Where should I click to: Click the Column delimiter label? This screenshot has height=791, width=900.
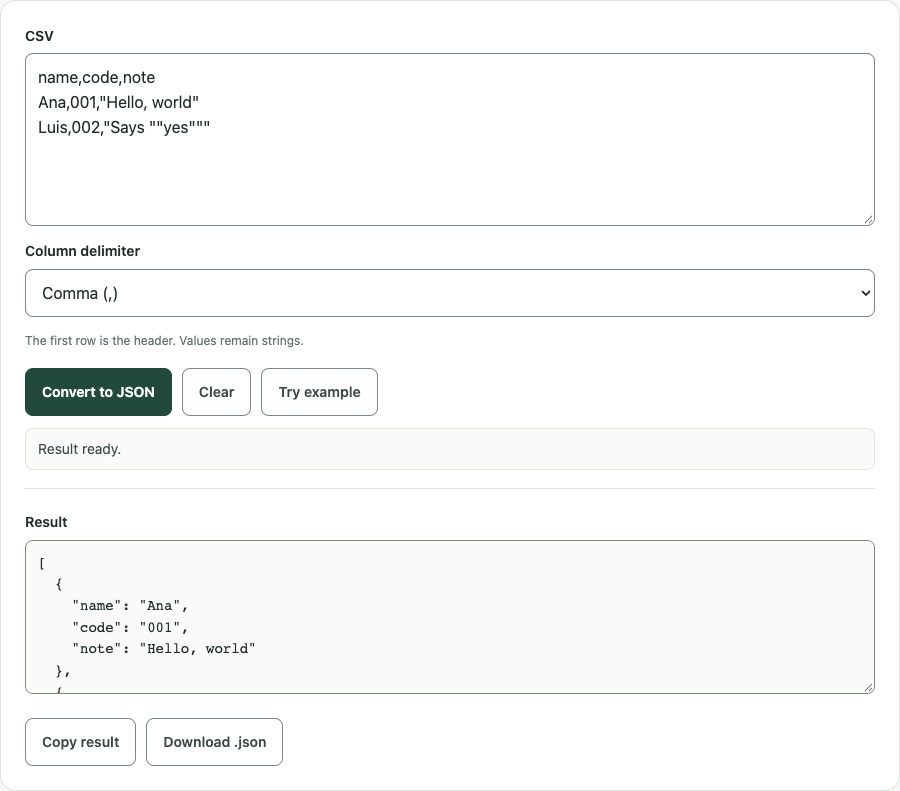coord(83,251)
